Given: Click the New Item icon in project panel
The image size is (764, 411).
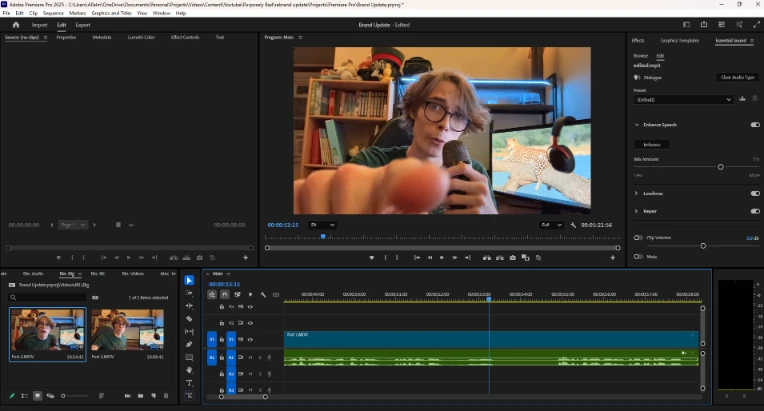Looking at the screenshot, I should coord(153,396).
